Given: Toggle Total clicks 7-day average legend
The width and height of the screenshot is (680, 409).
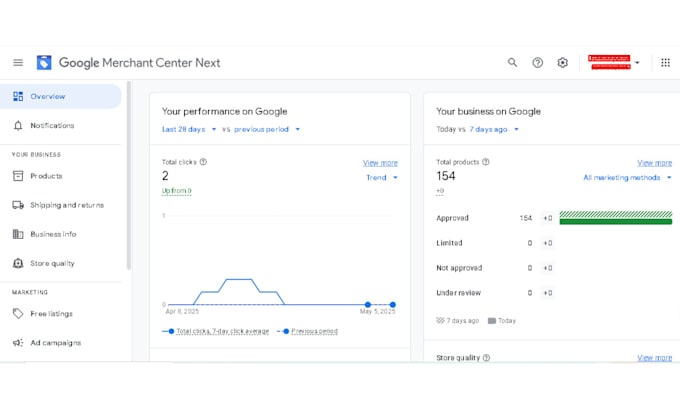Looking at the screenshot, I should [x=216, y=331].
